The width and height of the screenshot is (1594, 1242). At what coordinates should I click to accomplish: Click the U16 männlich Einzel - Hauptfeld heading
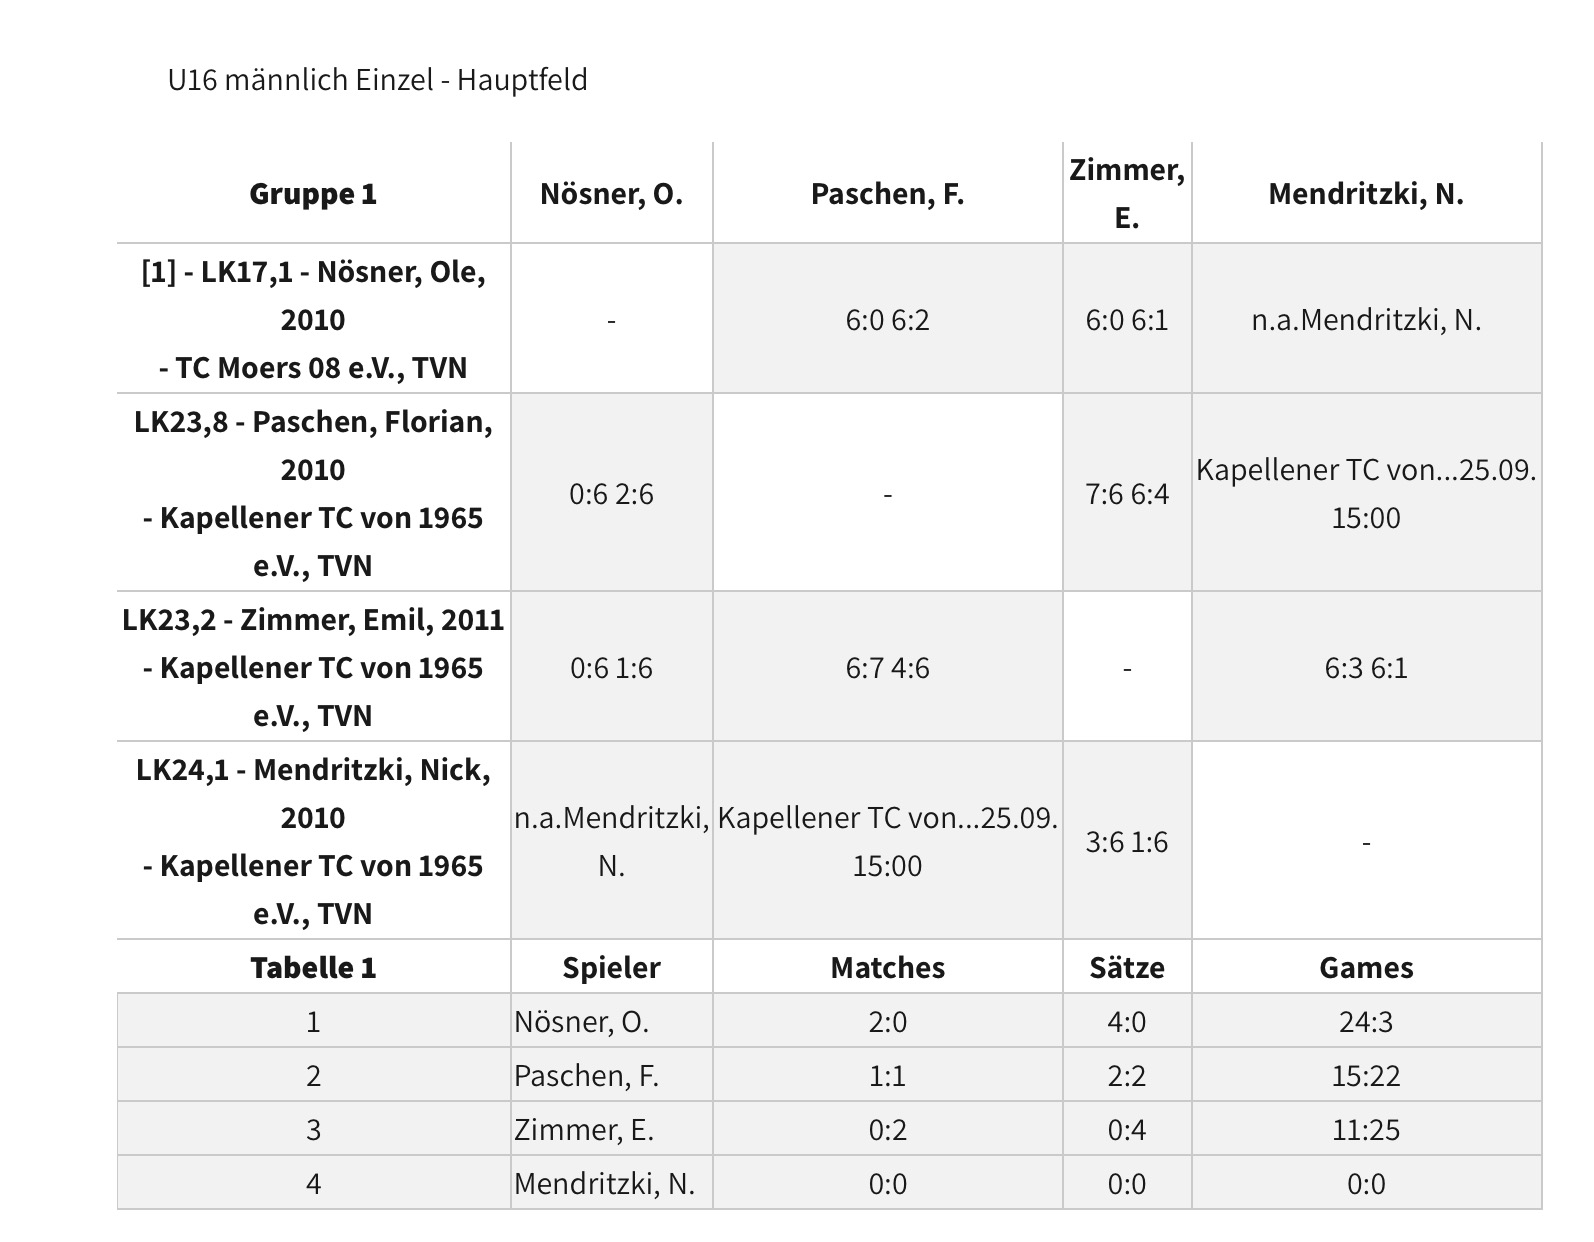pos(377,80)
